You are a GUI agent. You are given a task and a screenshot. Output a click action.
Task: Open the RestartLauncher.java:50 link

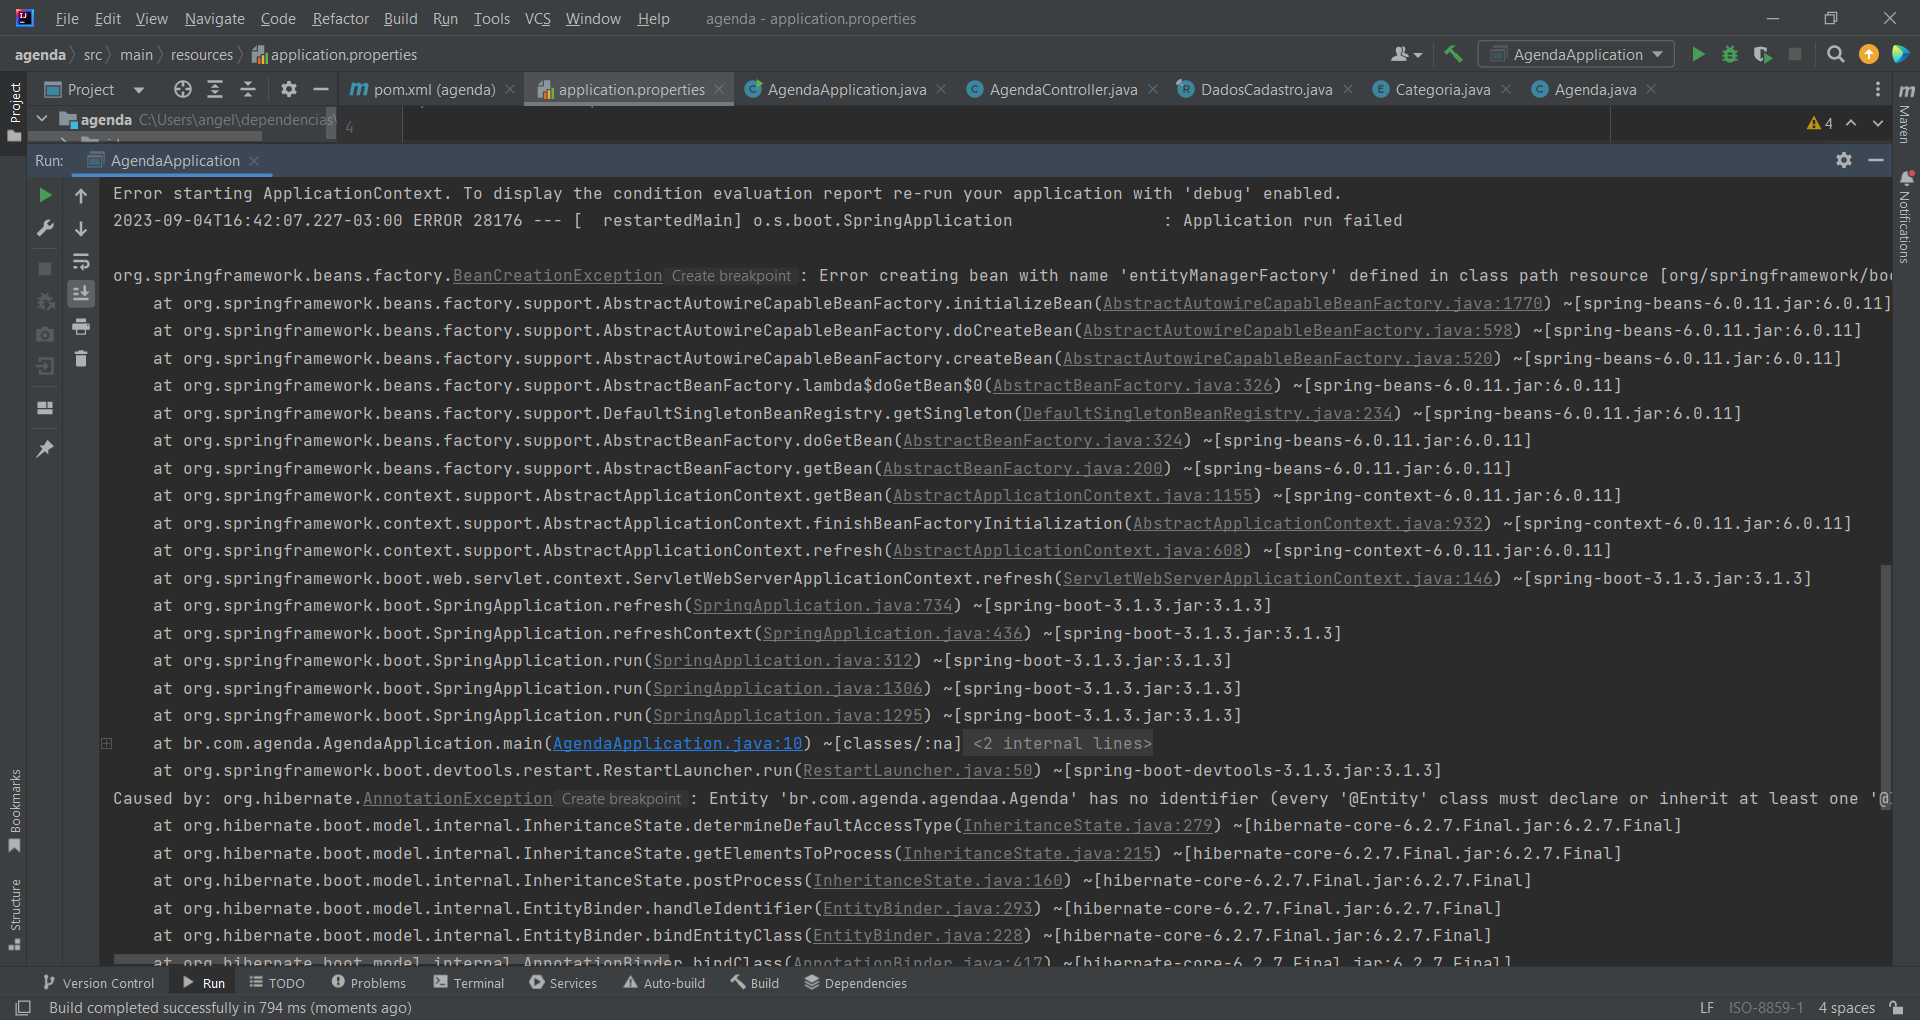pos(917,771)
